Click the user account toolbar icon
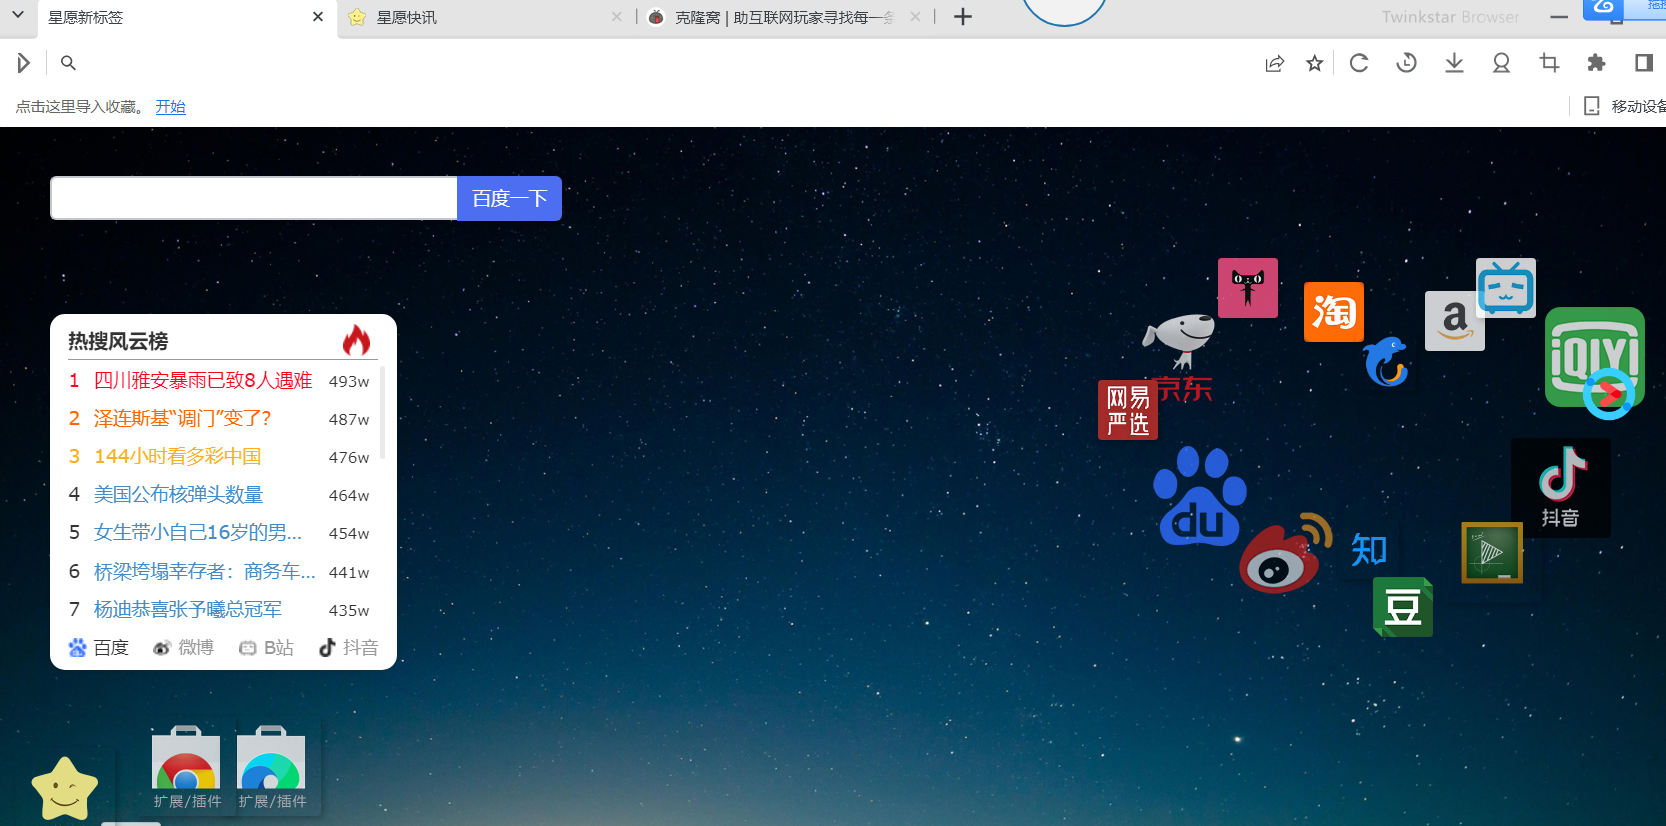This screenshot has height=826, width=1666. 1501,63
